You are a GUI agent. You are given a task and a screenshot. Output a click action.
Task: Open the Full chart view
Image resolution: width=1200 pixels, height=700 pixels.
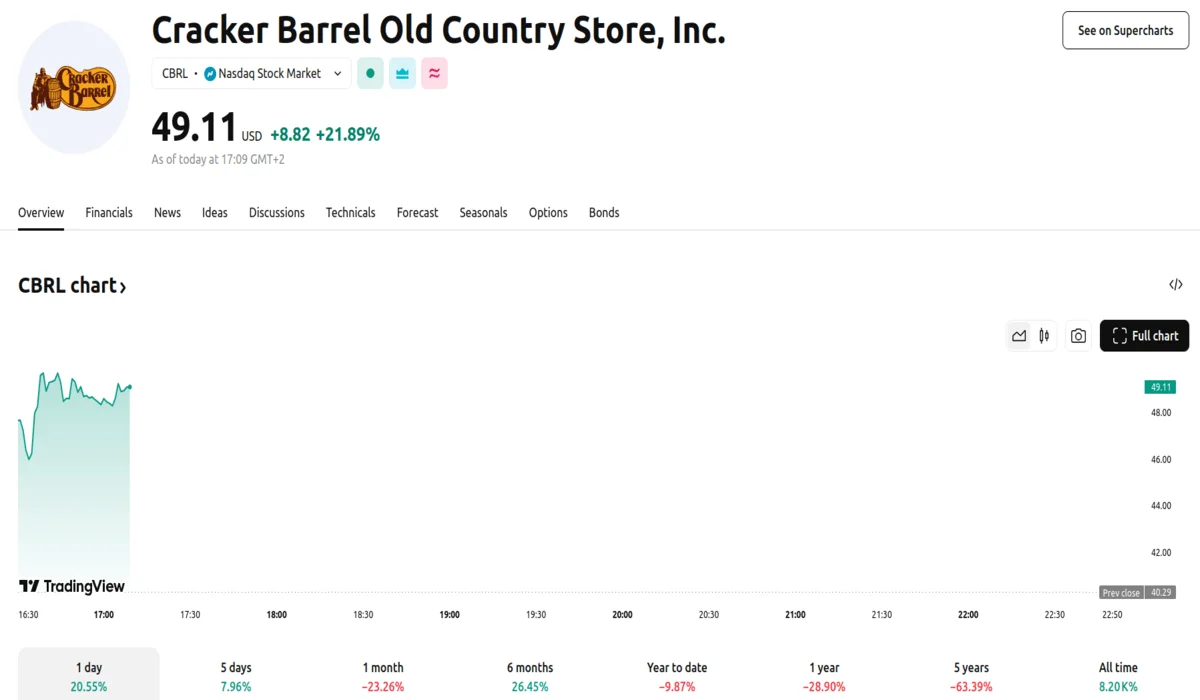(x=1144, y=336)
